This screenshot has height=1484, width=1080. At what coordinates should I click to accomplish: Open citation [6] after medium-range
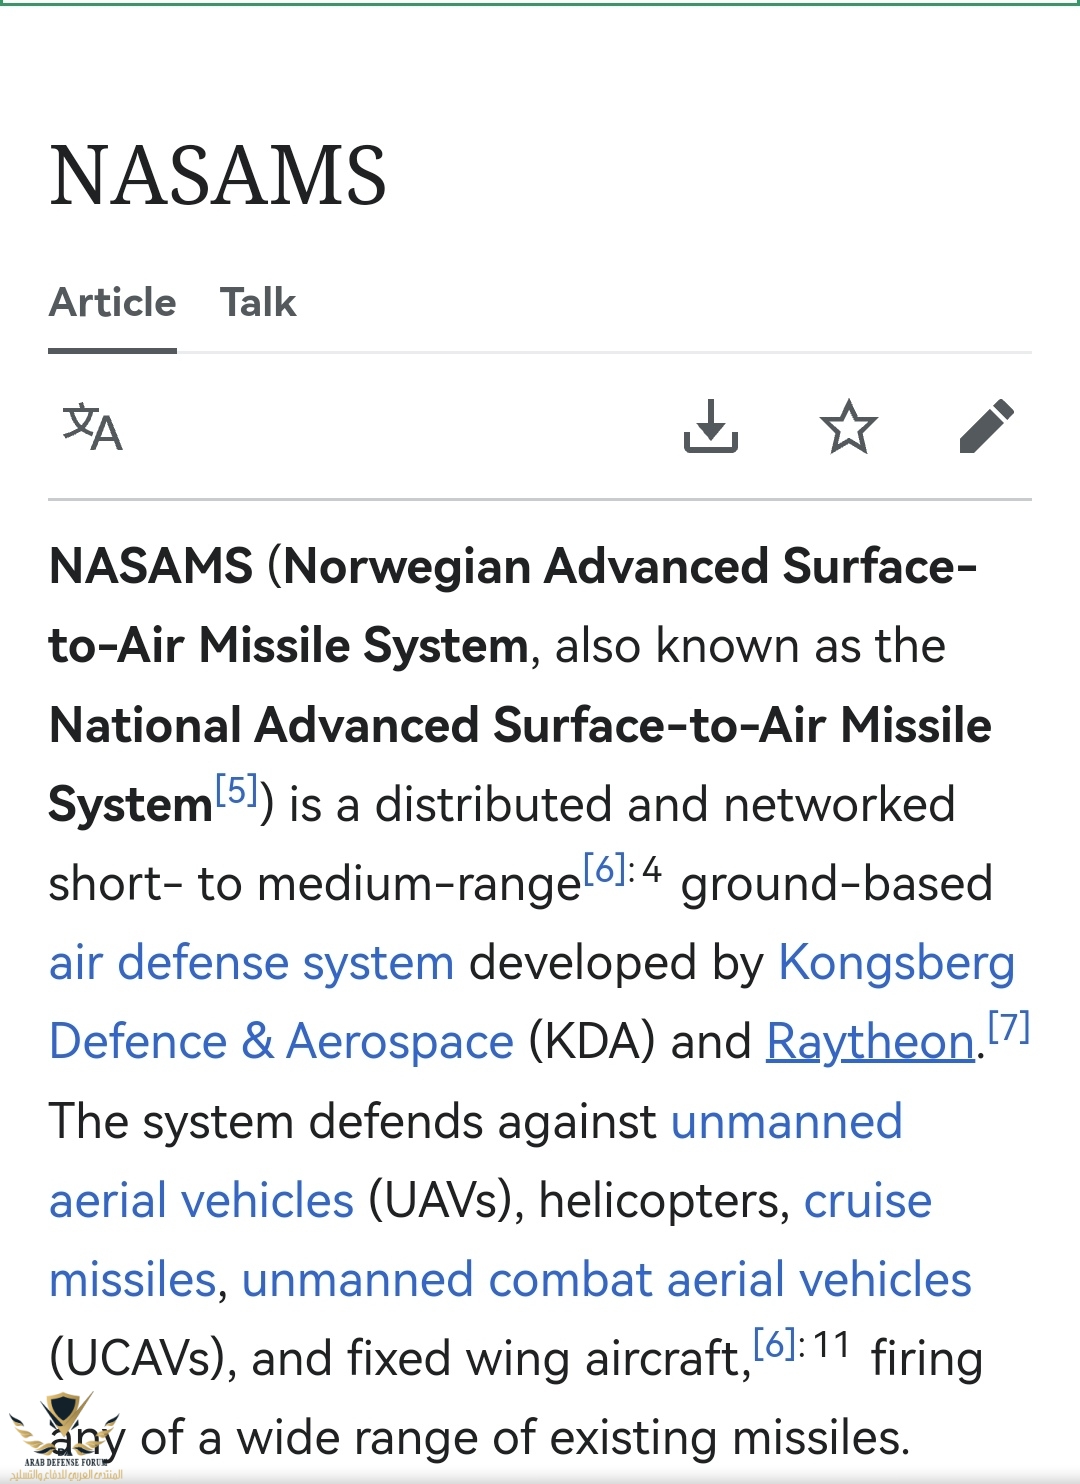604,869
